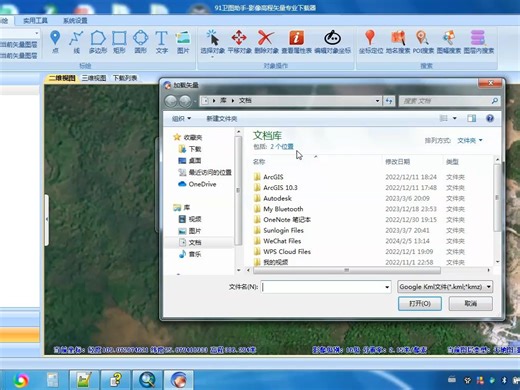
Task: Click the forward navigation arrow in dialog
Action: (185, 101)
